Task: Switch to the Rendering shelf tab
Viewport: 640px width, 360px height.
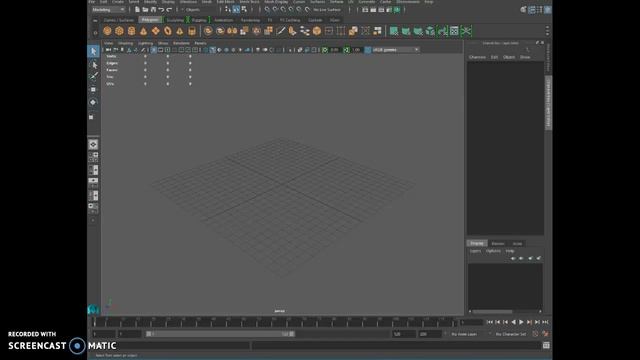Action: (x=250, y=20)
